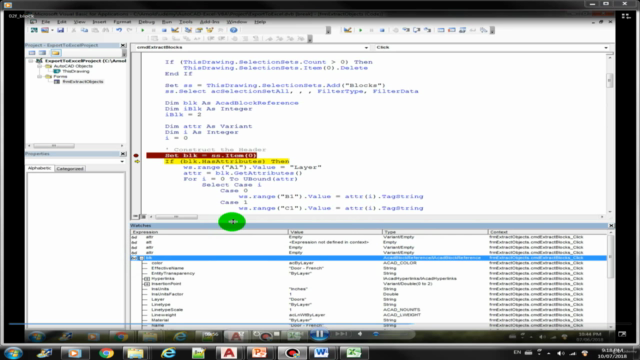Screen dimensions: 640x360
Task: Click the Toggle Breakpoint hand icon
Action: [396, 30]
